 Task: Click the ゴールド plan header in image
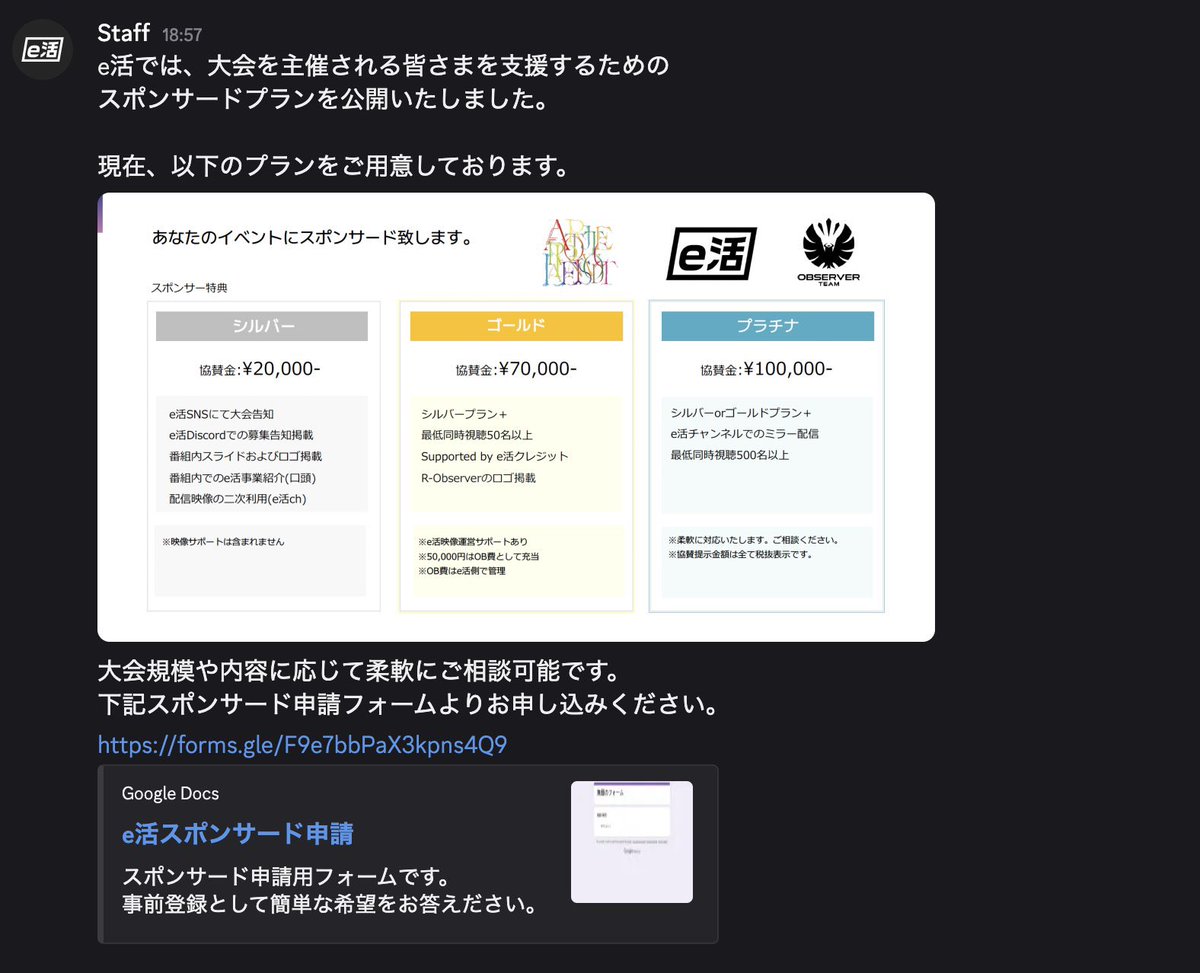516,327
